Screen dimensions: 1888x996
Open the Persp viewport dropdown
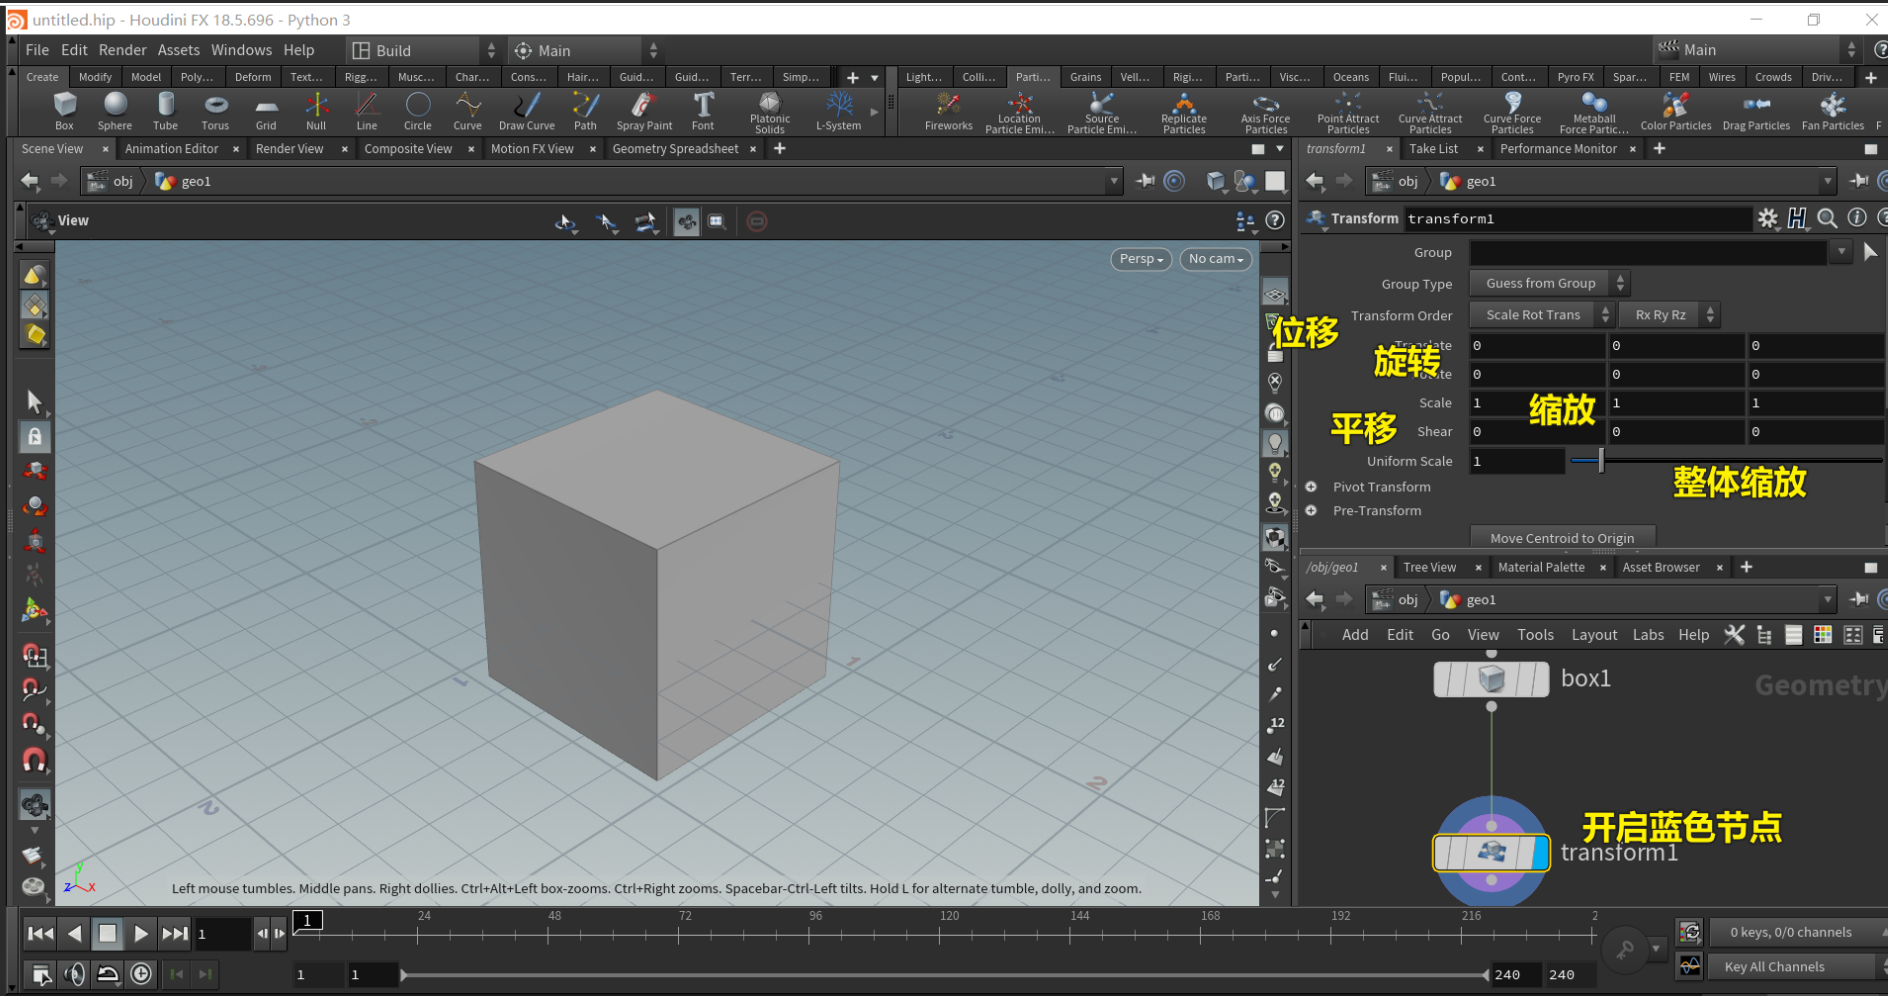tap(1141, 259)
